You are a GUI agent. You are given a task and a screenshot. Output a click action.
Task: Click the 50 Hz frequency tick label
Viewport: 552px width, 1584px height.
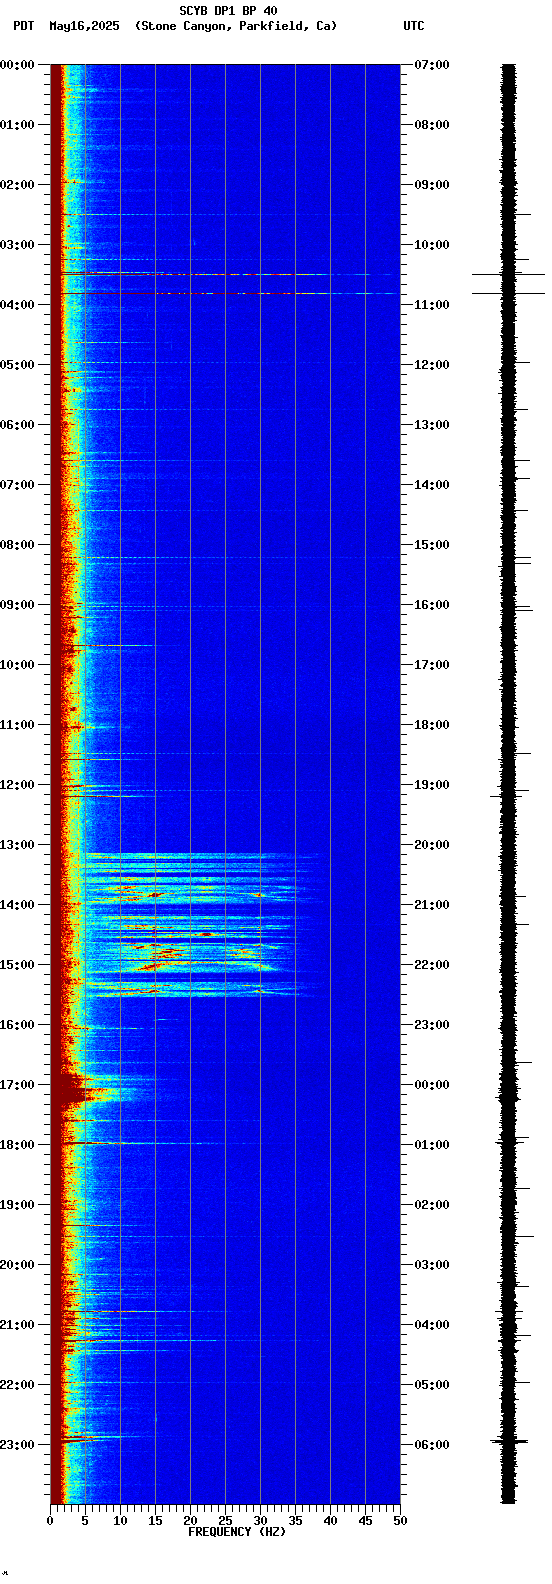coord(400,1521)
